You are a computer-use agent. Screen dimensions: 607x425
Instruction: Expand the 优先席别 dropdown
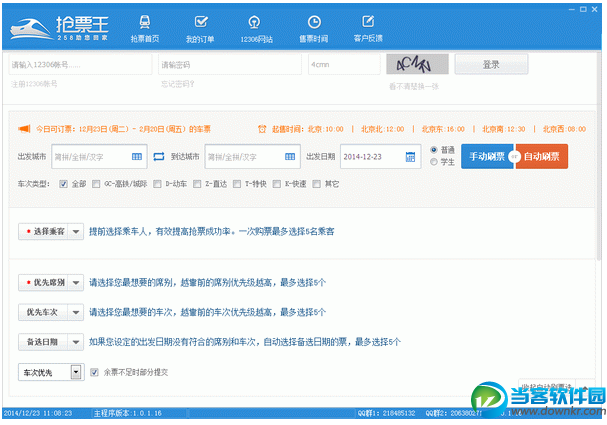tap(49, 283)
